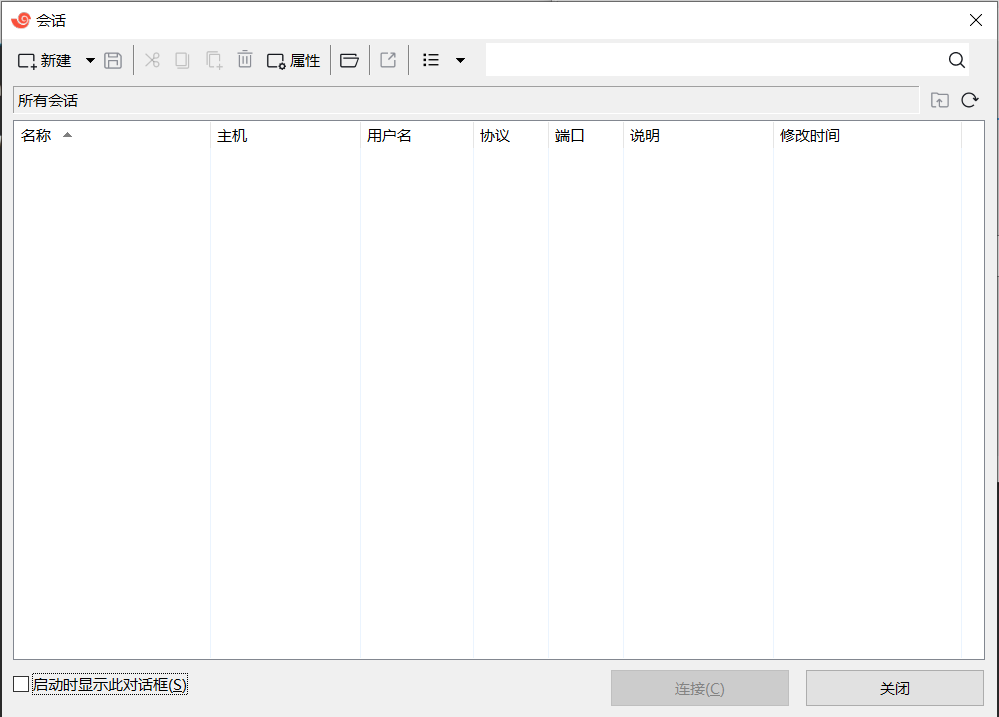Viewport: 999px width, 717px height.
Task: Click the 所有会话 path bar
Action: tap(466, 100)
